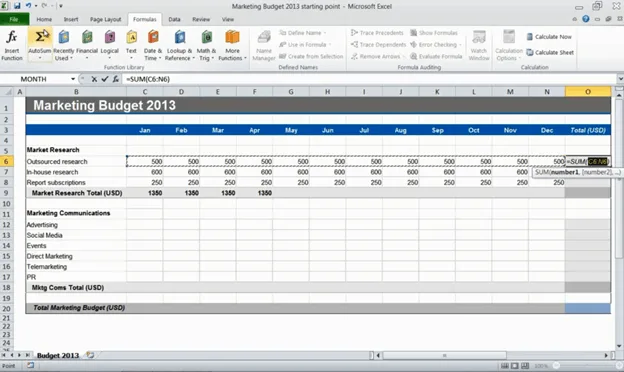Screen dimensions: 624x372
Task: Switch to the Home tab
Action: click(44, 19)
